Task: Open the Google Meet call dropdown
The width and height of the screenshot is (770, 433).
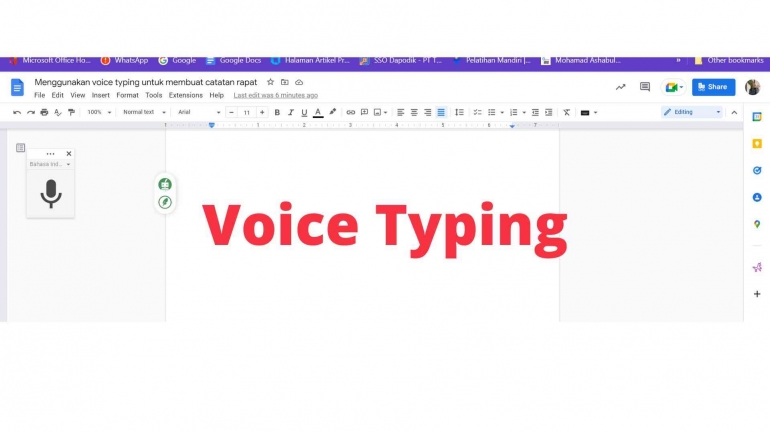Action: pos(673,87)
